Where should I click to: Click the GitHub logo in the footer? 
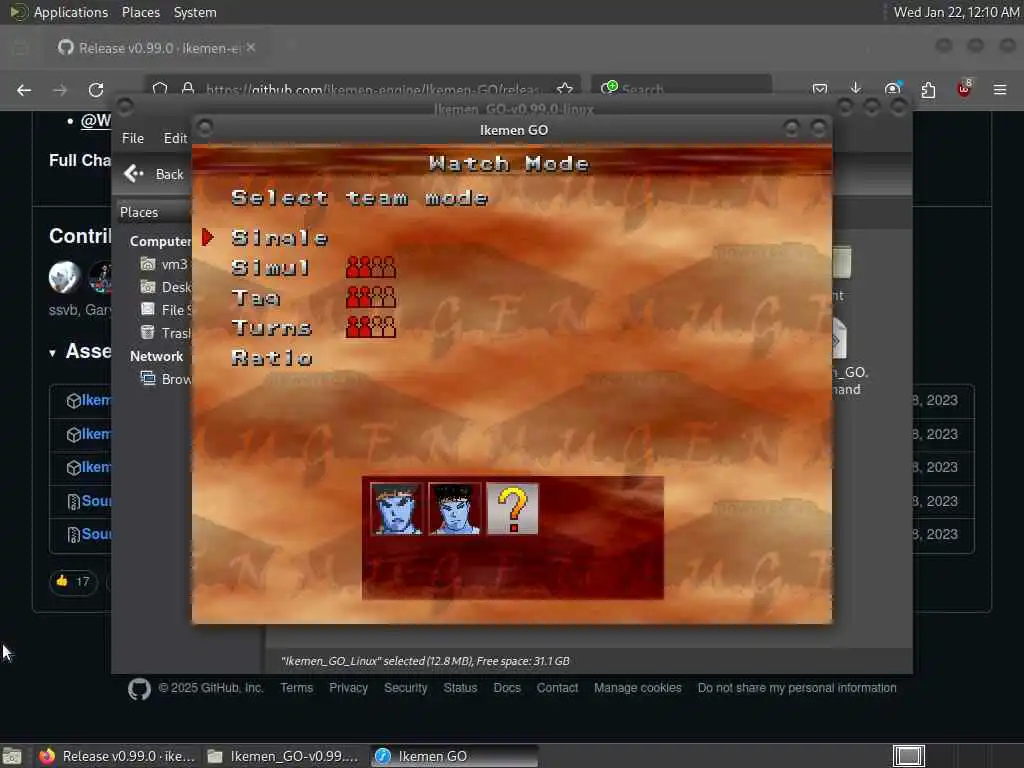pos(139,689)
